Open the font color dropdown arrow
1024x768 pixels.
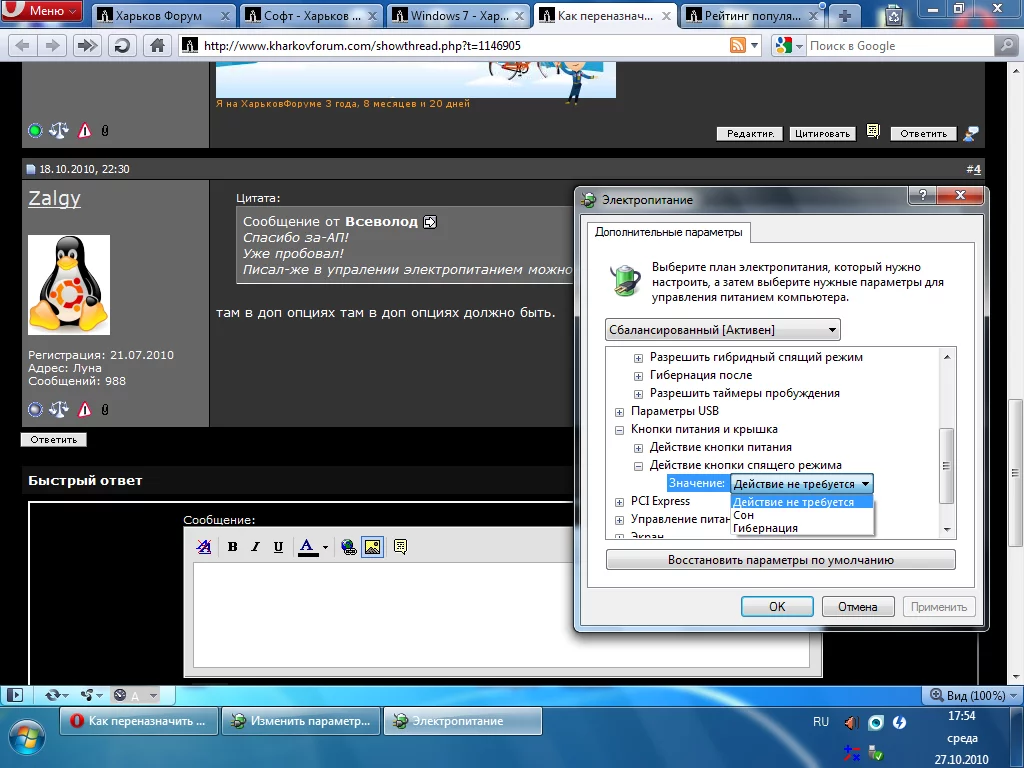325,547
